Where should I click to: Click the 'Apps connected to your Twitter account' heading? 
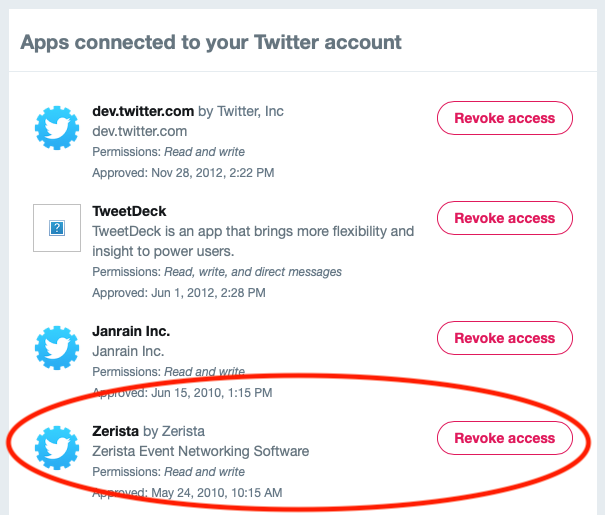pos(211,42)
